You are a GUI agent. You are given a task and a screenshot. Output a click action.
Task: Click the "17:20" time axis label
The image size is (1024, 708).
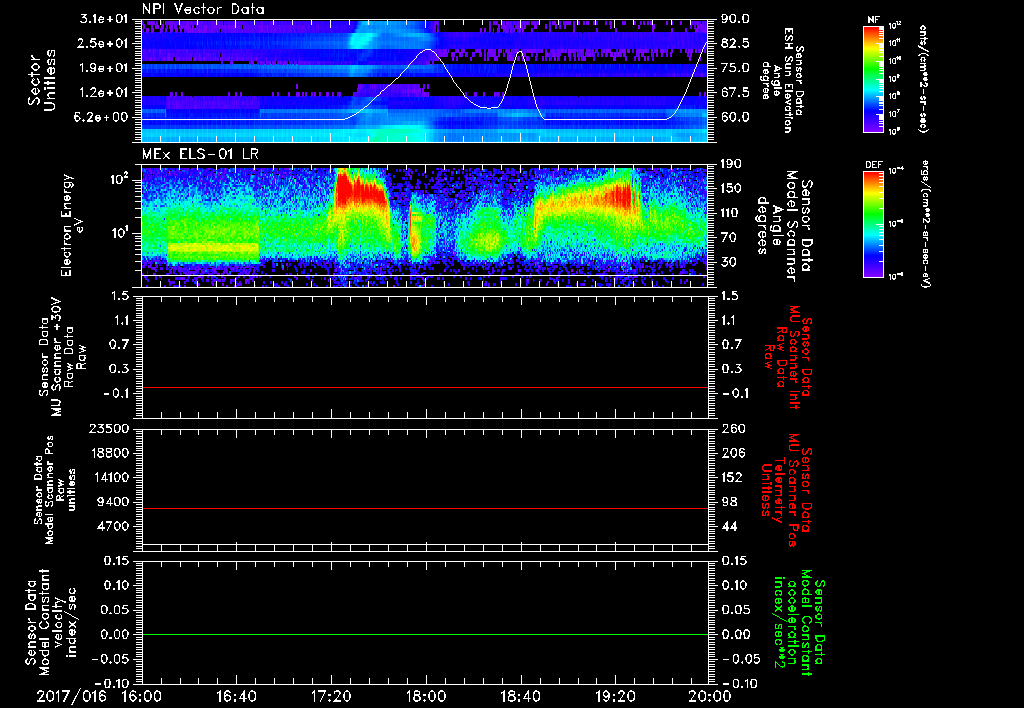[x=331, y=696]
